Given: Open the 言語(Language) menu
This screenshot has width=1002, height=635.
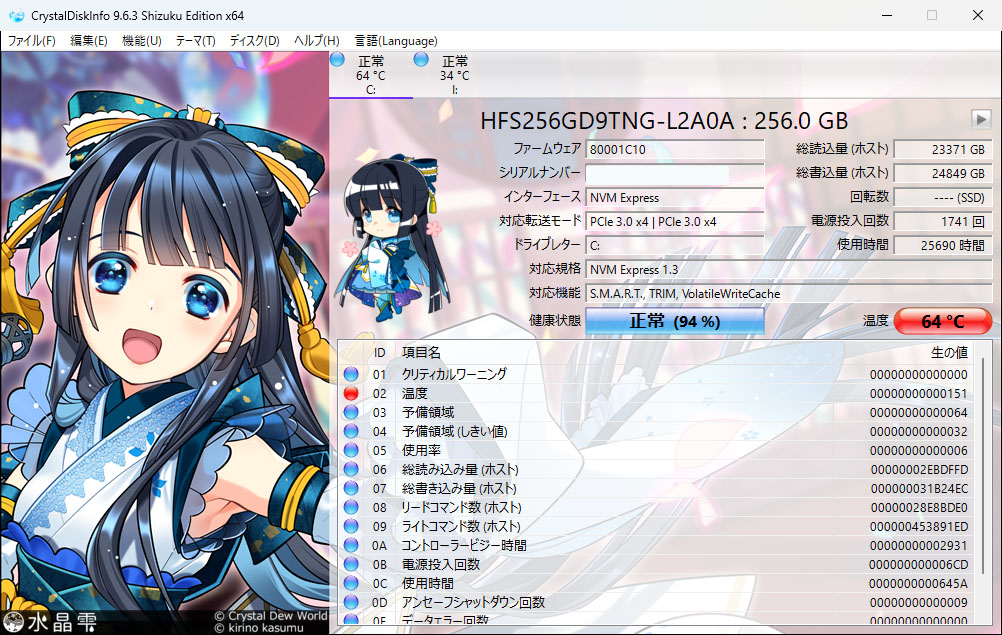Looking at the screenshot, I should coord(396,41).
